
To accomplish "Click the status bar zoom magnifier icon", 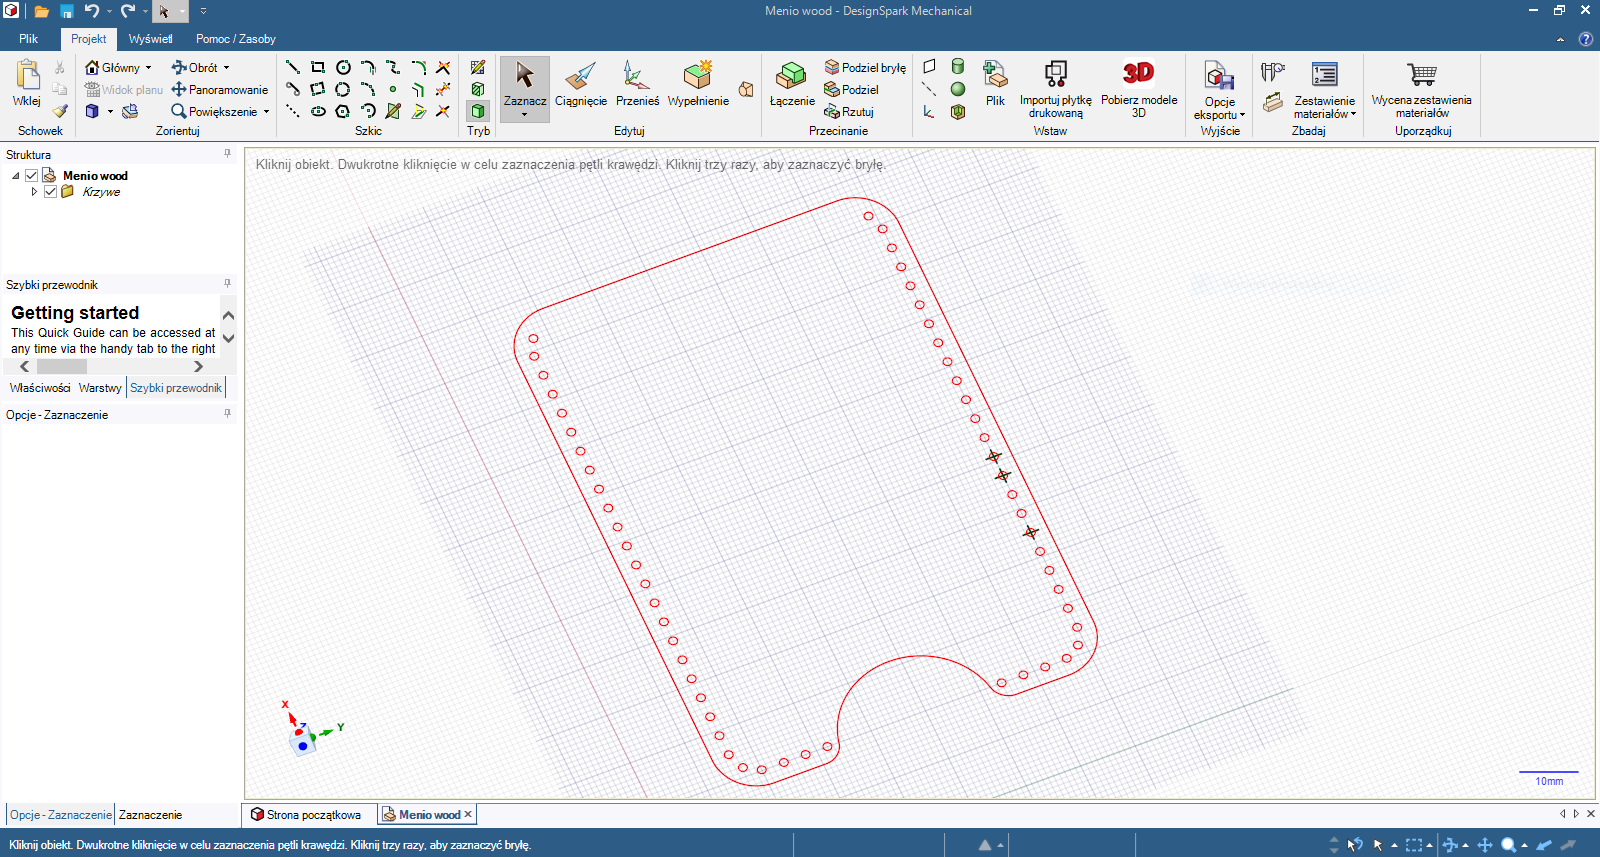I will 1508,845.
